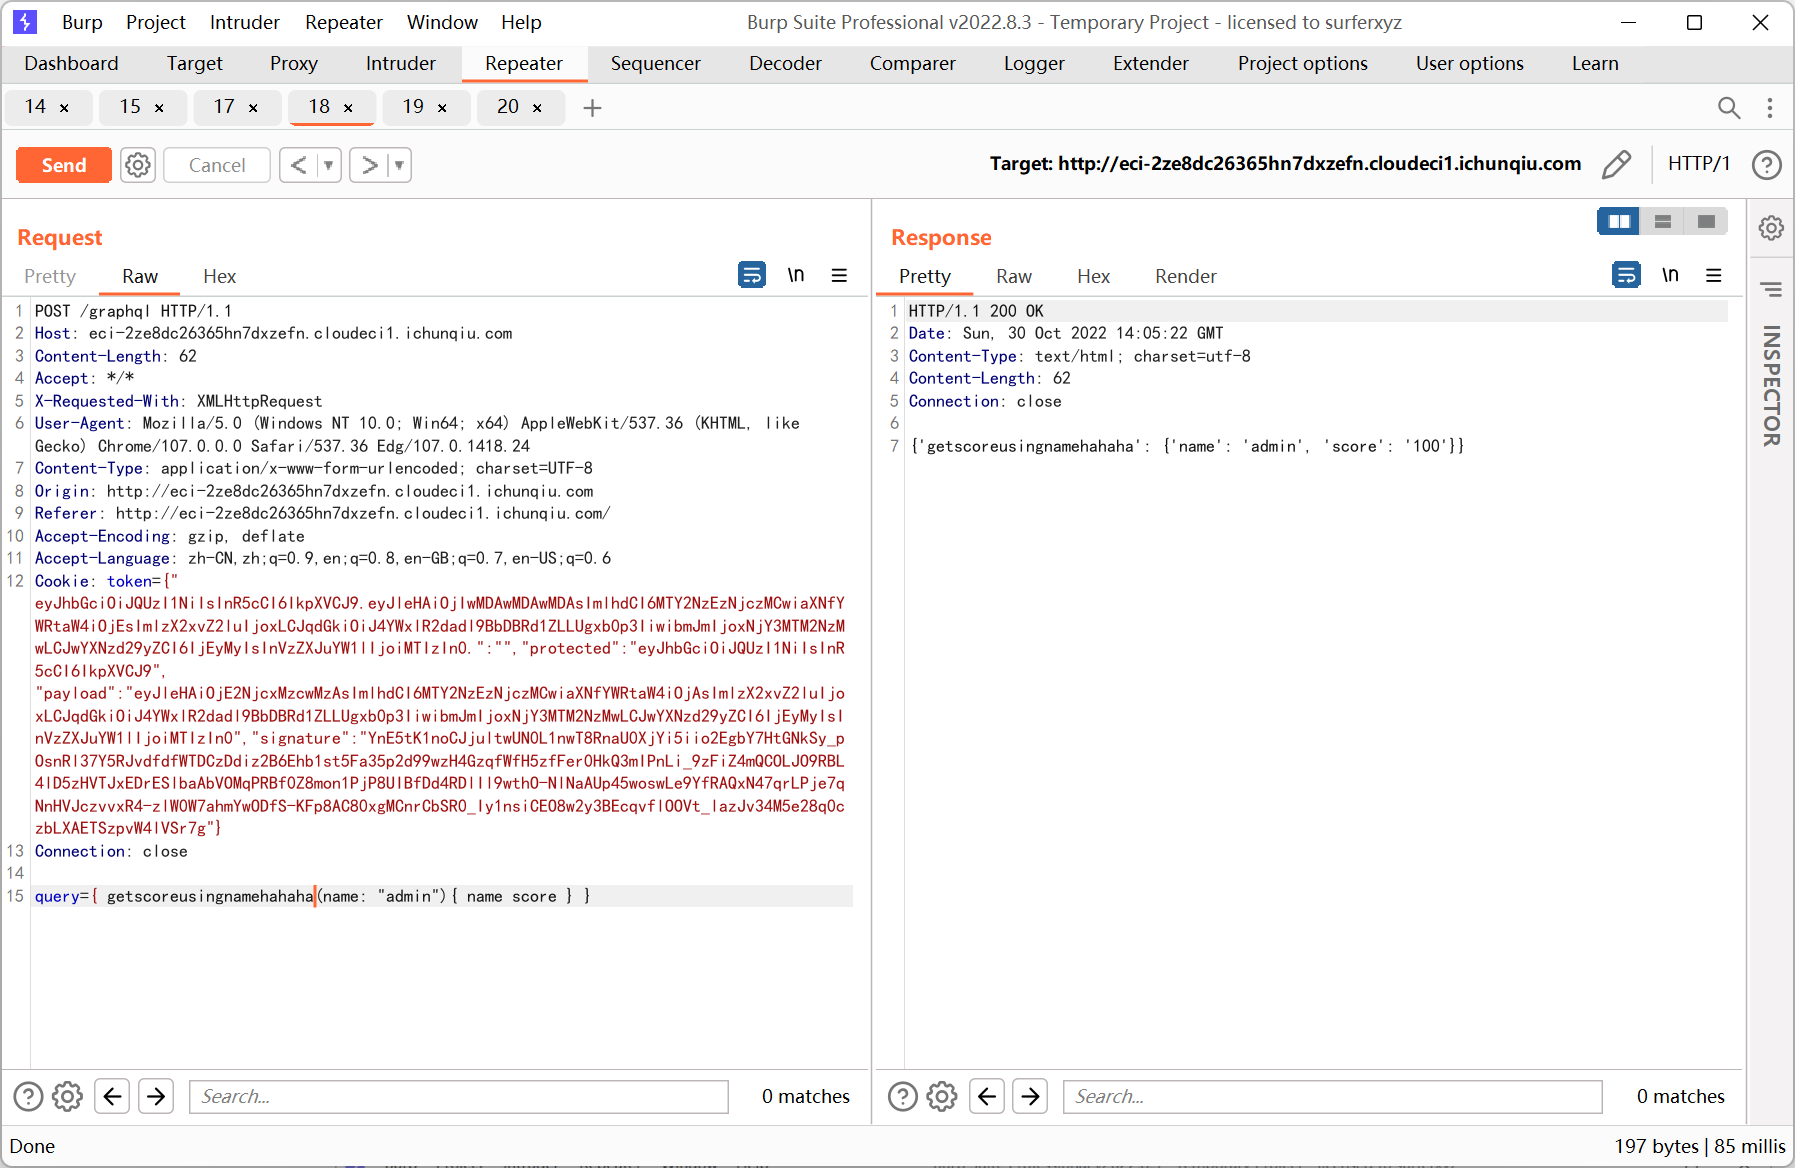Close Repeater tab 20

point(537,108)
